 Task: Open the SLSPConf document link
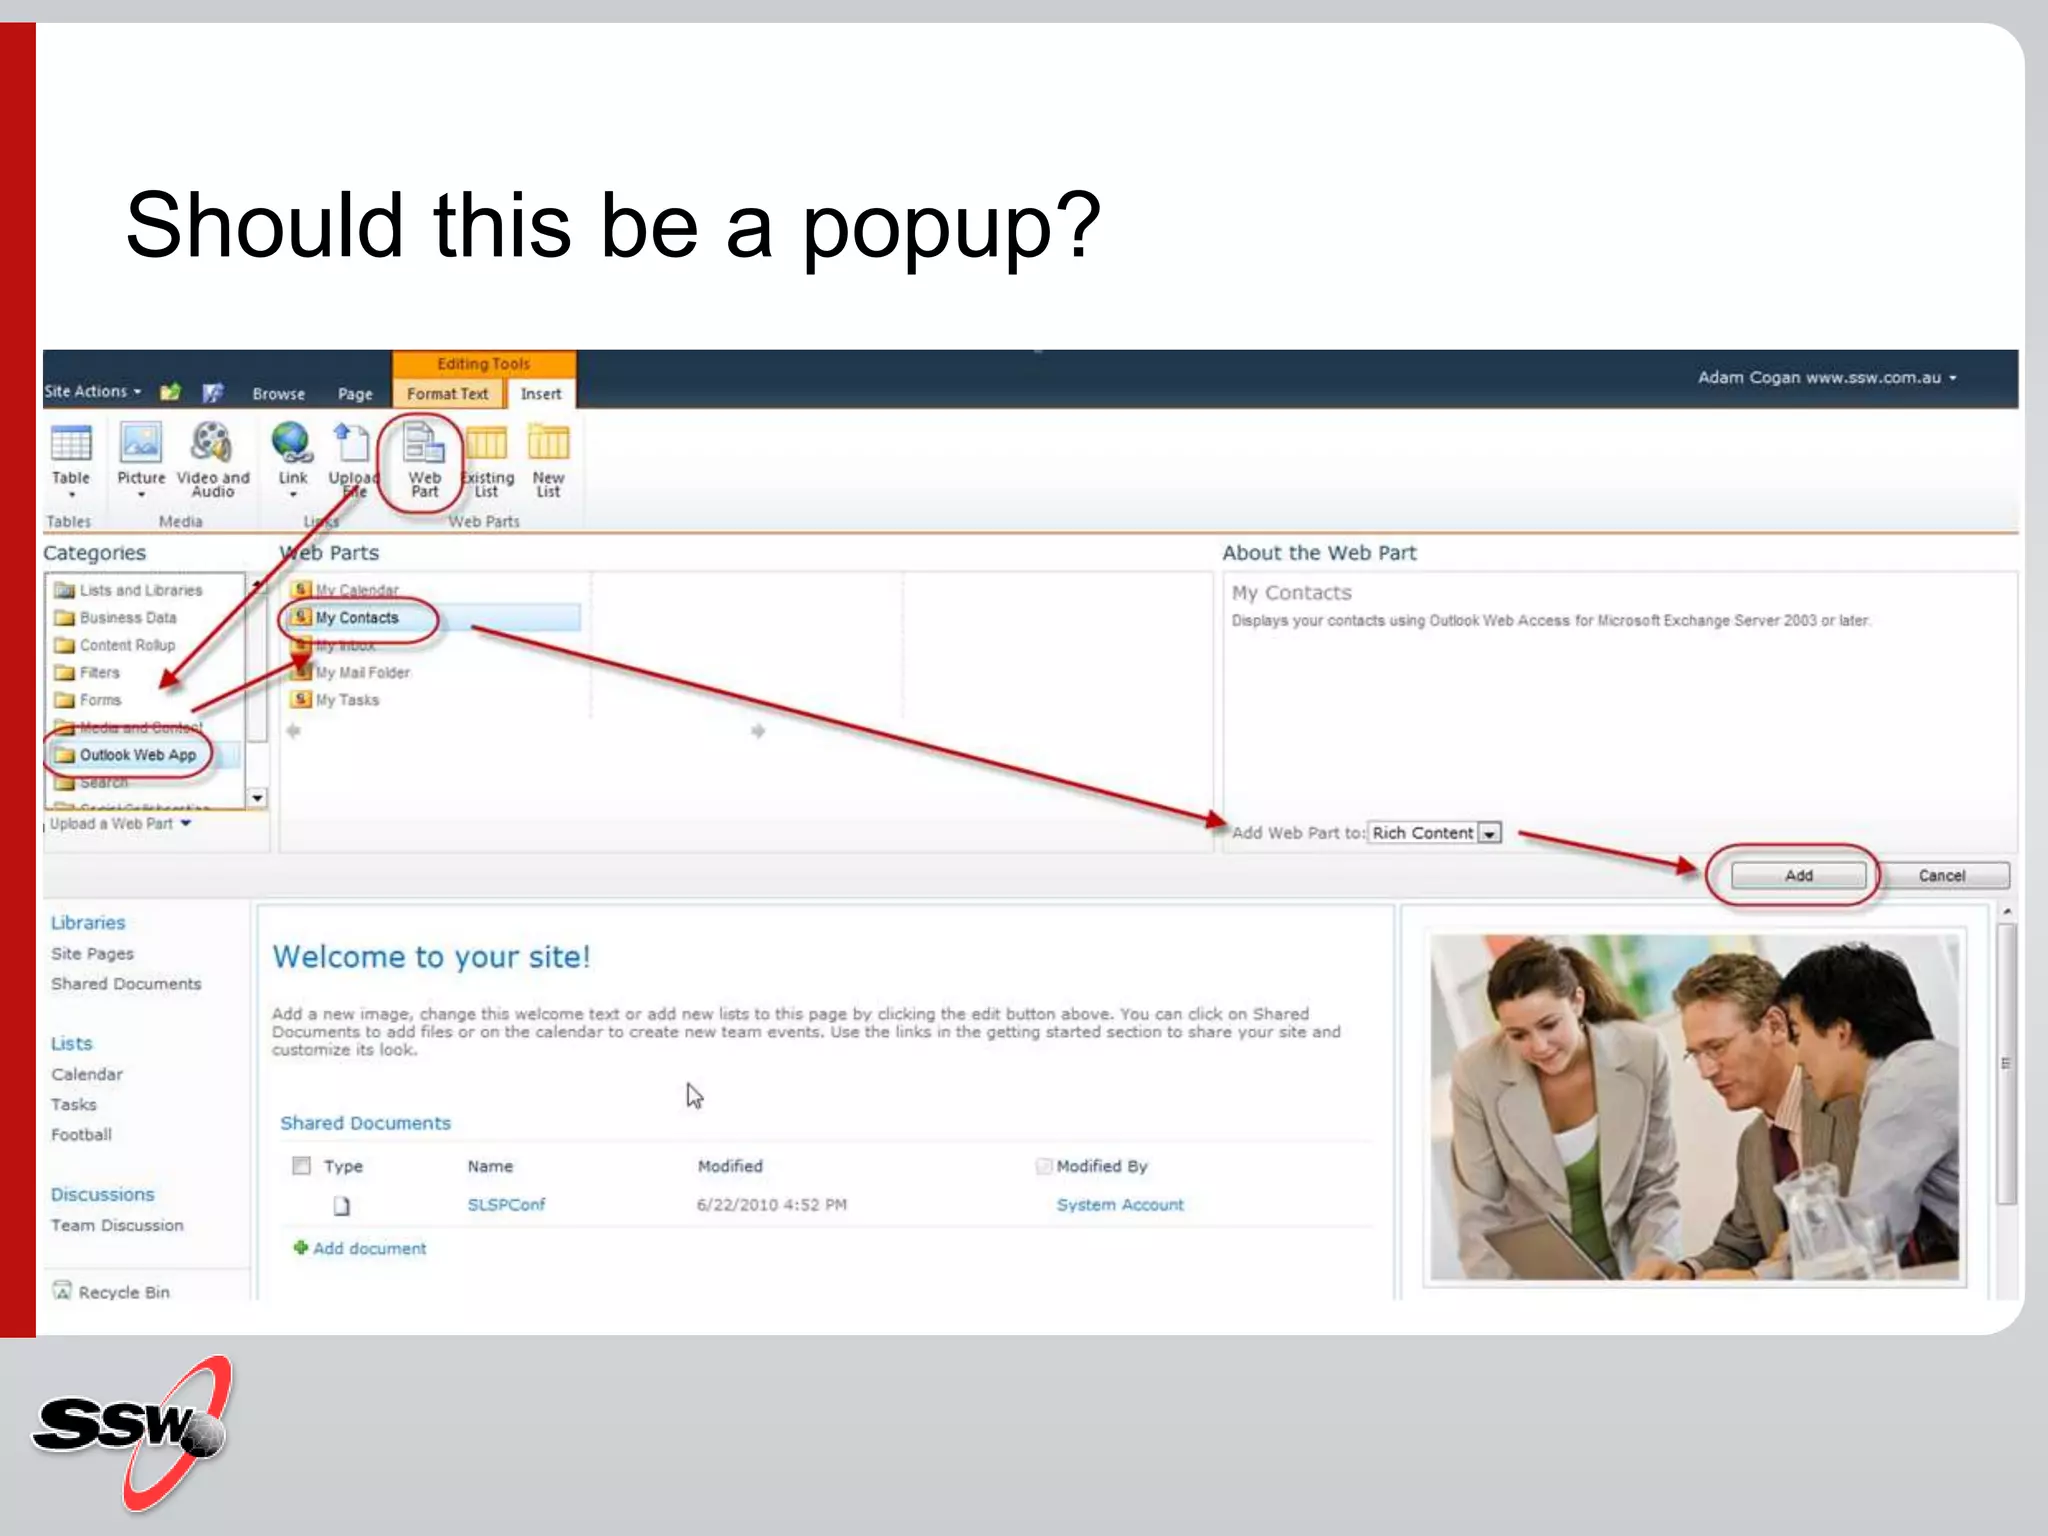(x=506, y=1205)
